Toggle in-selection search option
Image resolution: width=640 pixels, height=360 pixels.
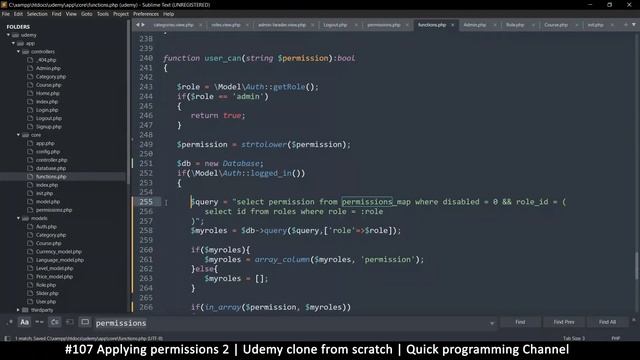pyautogui.click(x=69, y=322)
